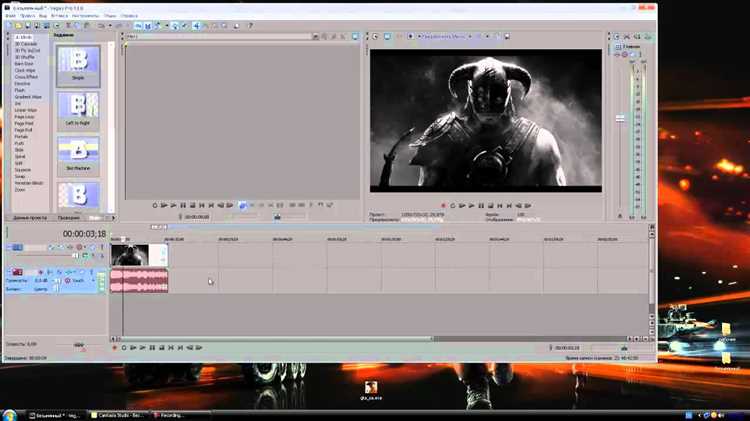Select Venetian Blinds in transitions list

[x=29, y=183]
